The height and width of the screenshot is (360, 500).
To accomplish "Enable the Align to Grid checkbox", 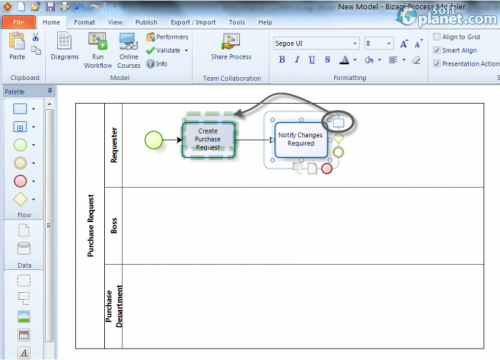I will tap(437, 37).
